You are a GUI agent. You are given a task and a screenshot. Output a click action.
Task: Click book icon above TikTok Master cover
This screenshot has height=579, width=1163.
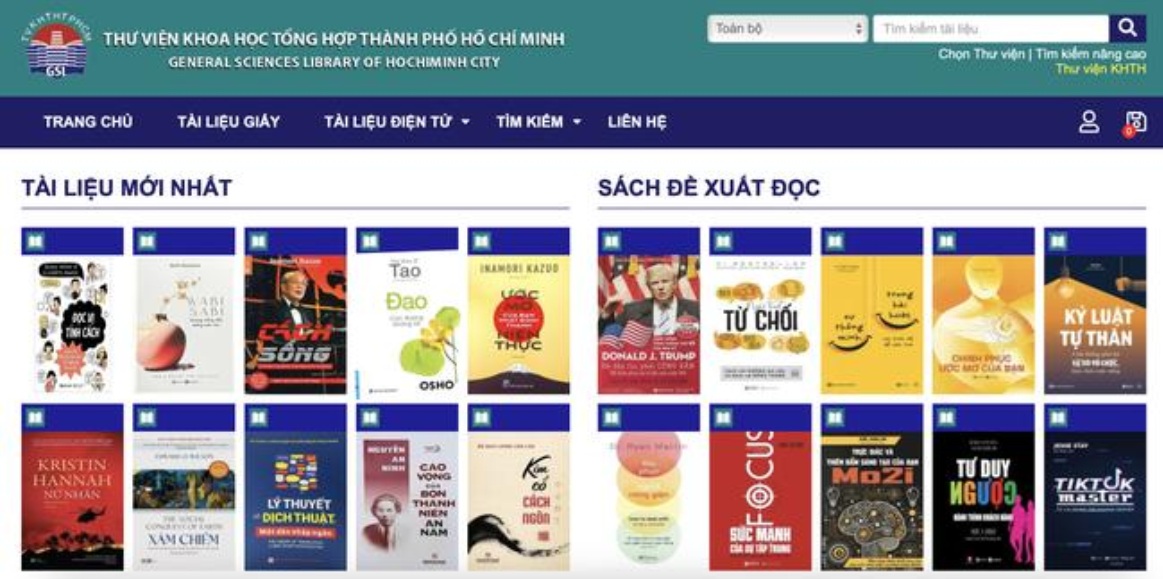click(x=1058, y=418)
